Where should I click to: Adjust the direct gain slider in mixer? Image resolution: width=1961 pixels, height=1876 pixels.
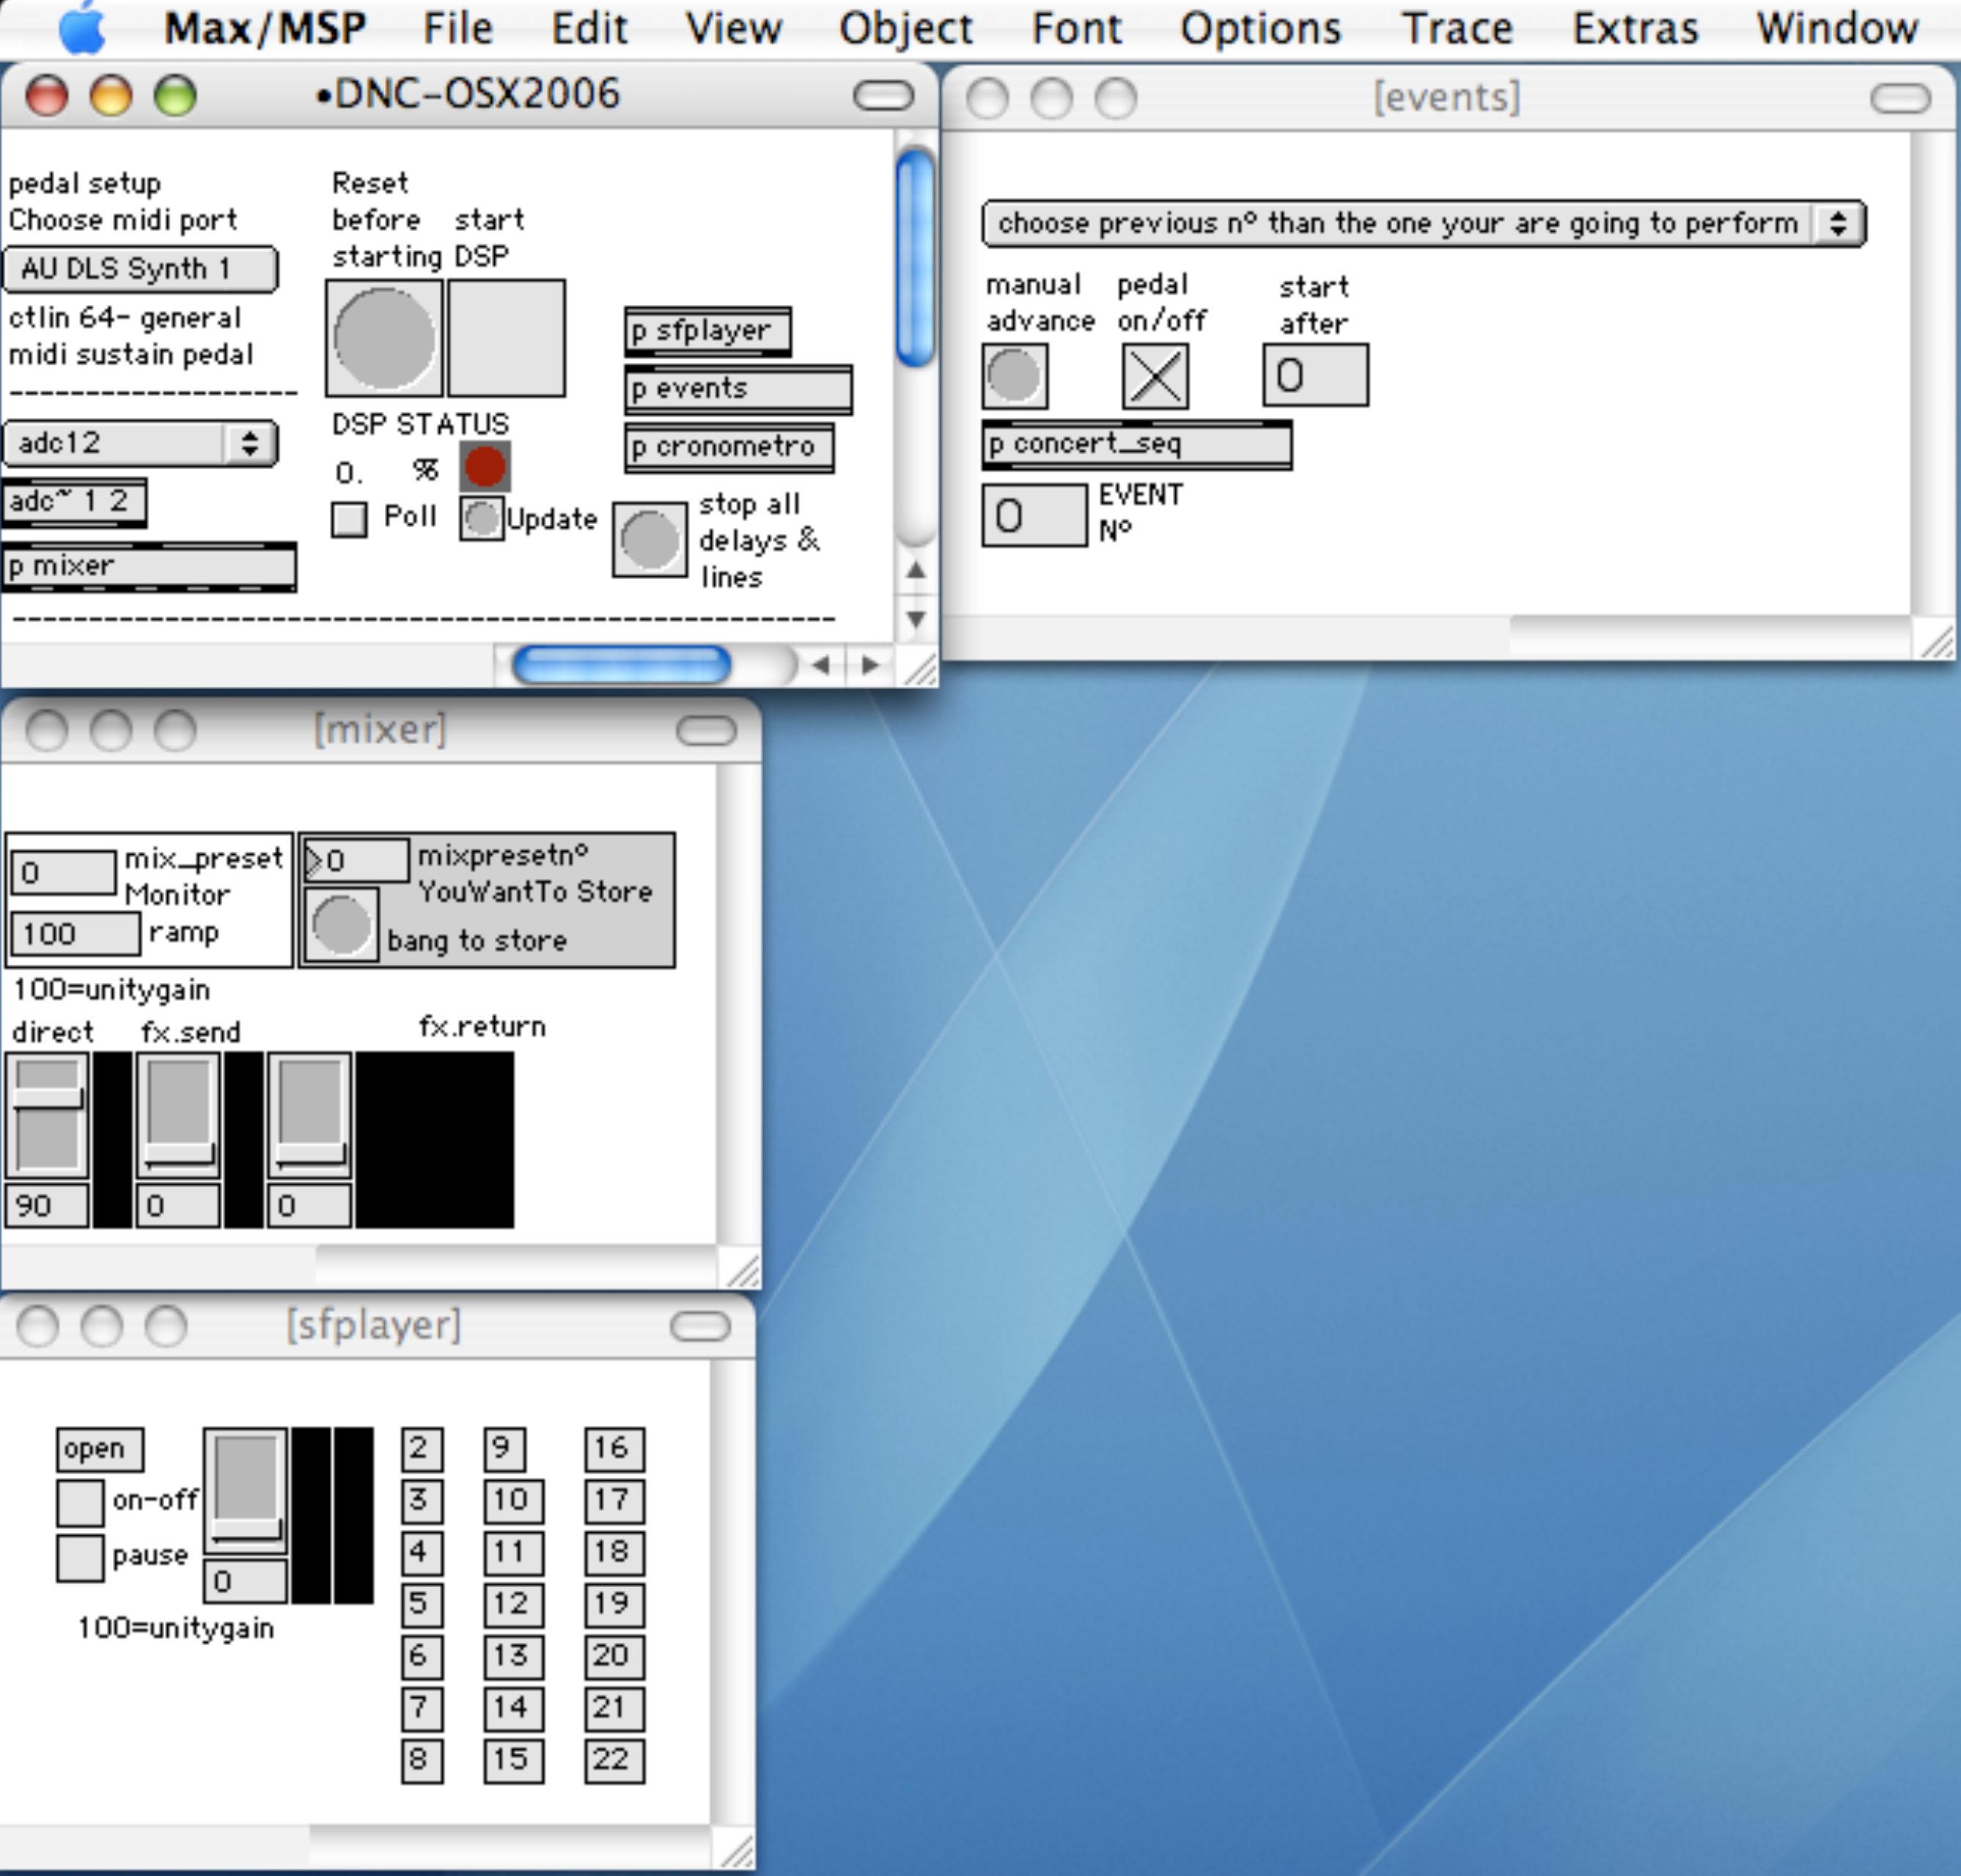tap(47, 1114)
